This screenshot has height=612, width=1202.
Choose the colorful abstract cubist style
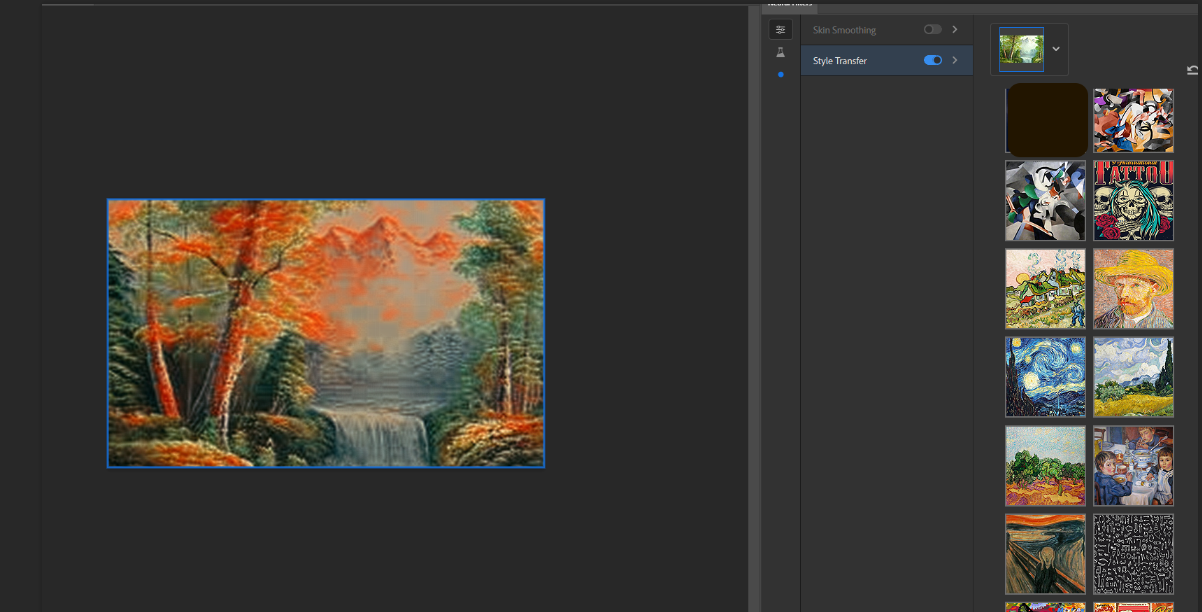pos(1133,119)
